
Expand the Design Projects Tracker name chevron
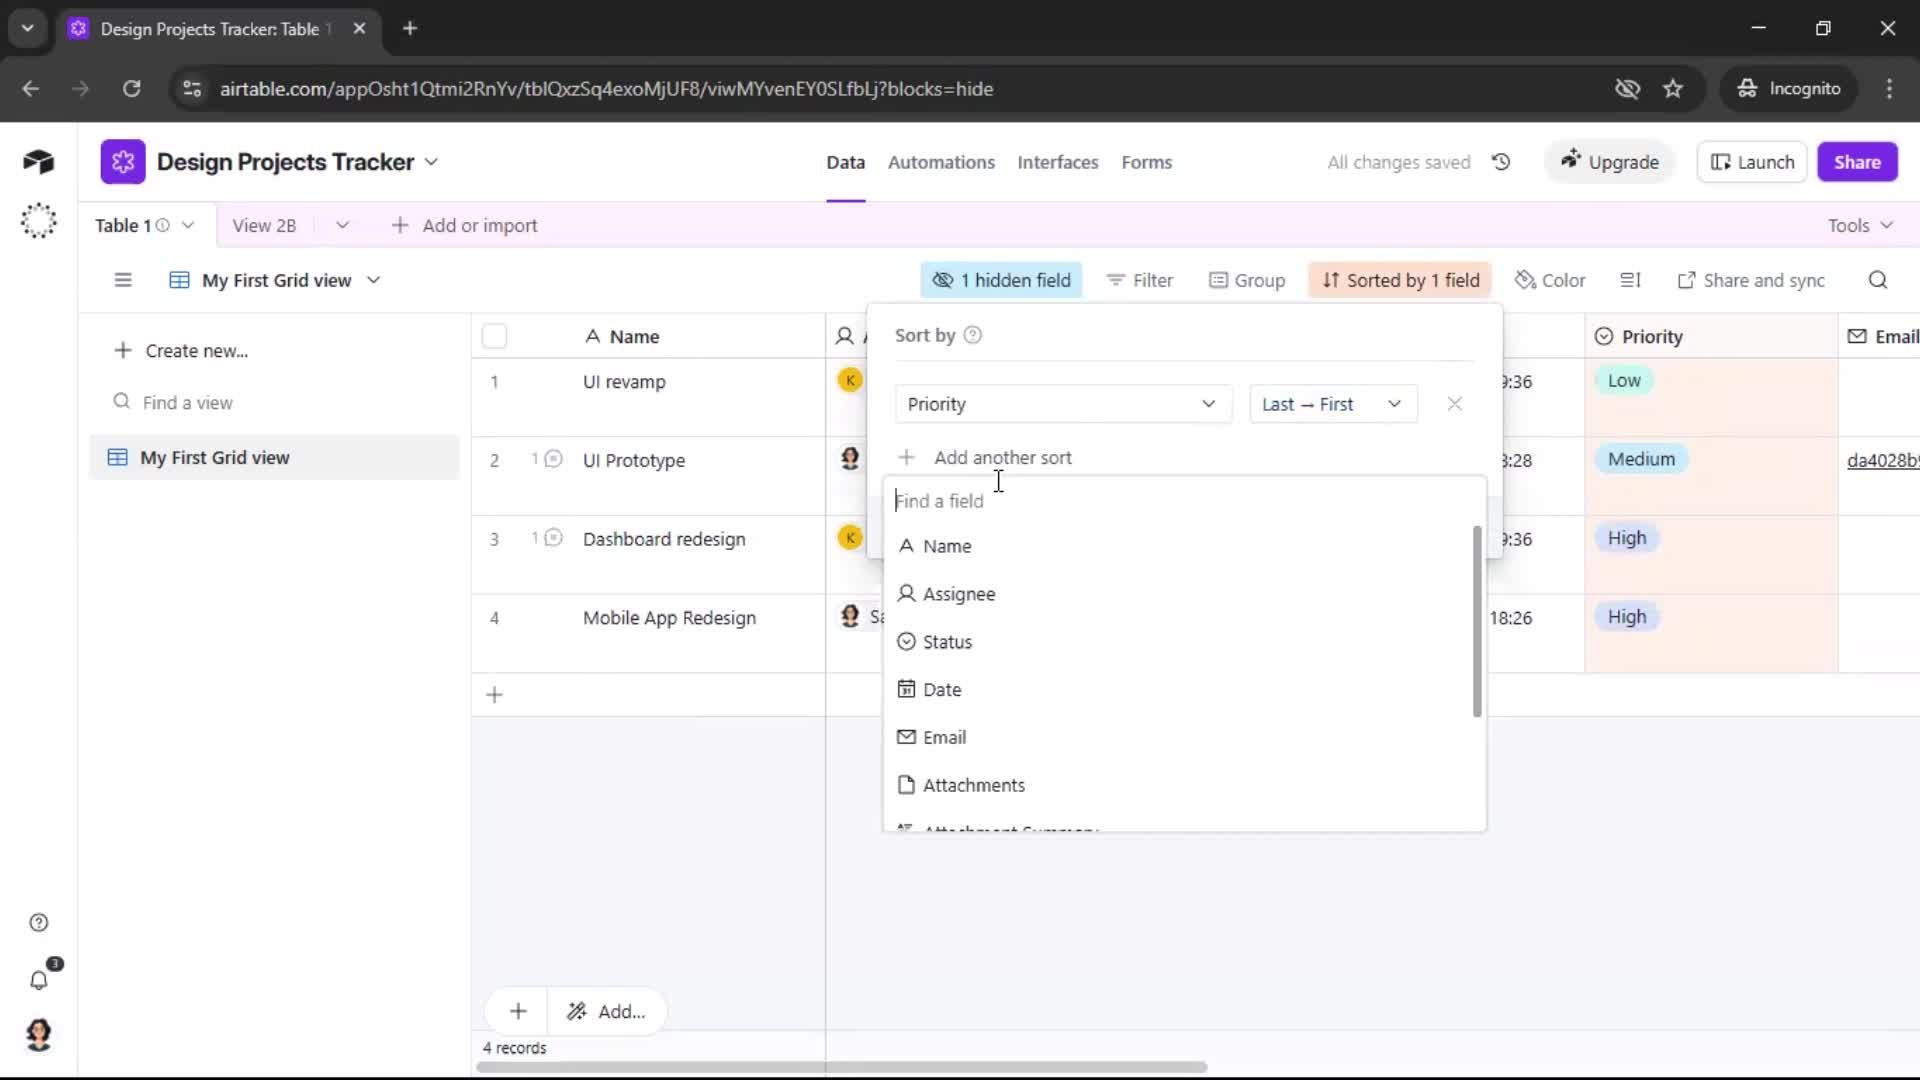tap(431, 162)
